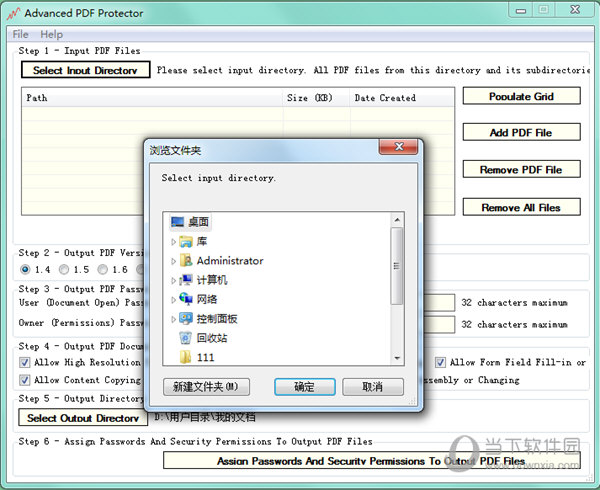The width and height of the screenshot is (600, 490).
Task: Select PDF version 1.4 radio button
Action: [25, 269]
